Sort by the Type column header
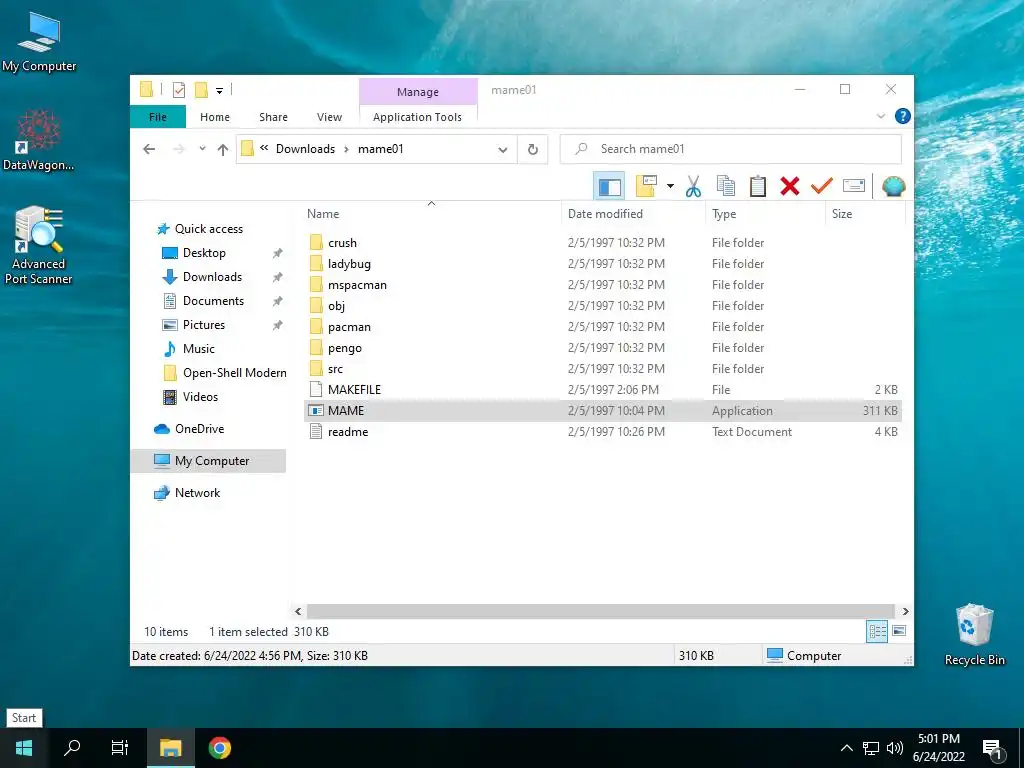Image resolution: width=1024 pixels, height=768 pixels. coord(765,214)
